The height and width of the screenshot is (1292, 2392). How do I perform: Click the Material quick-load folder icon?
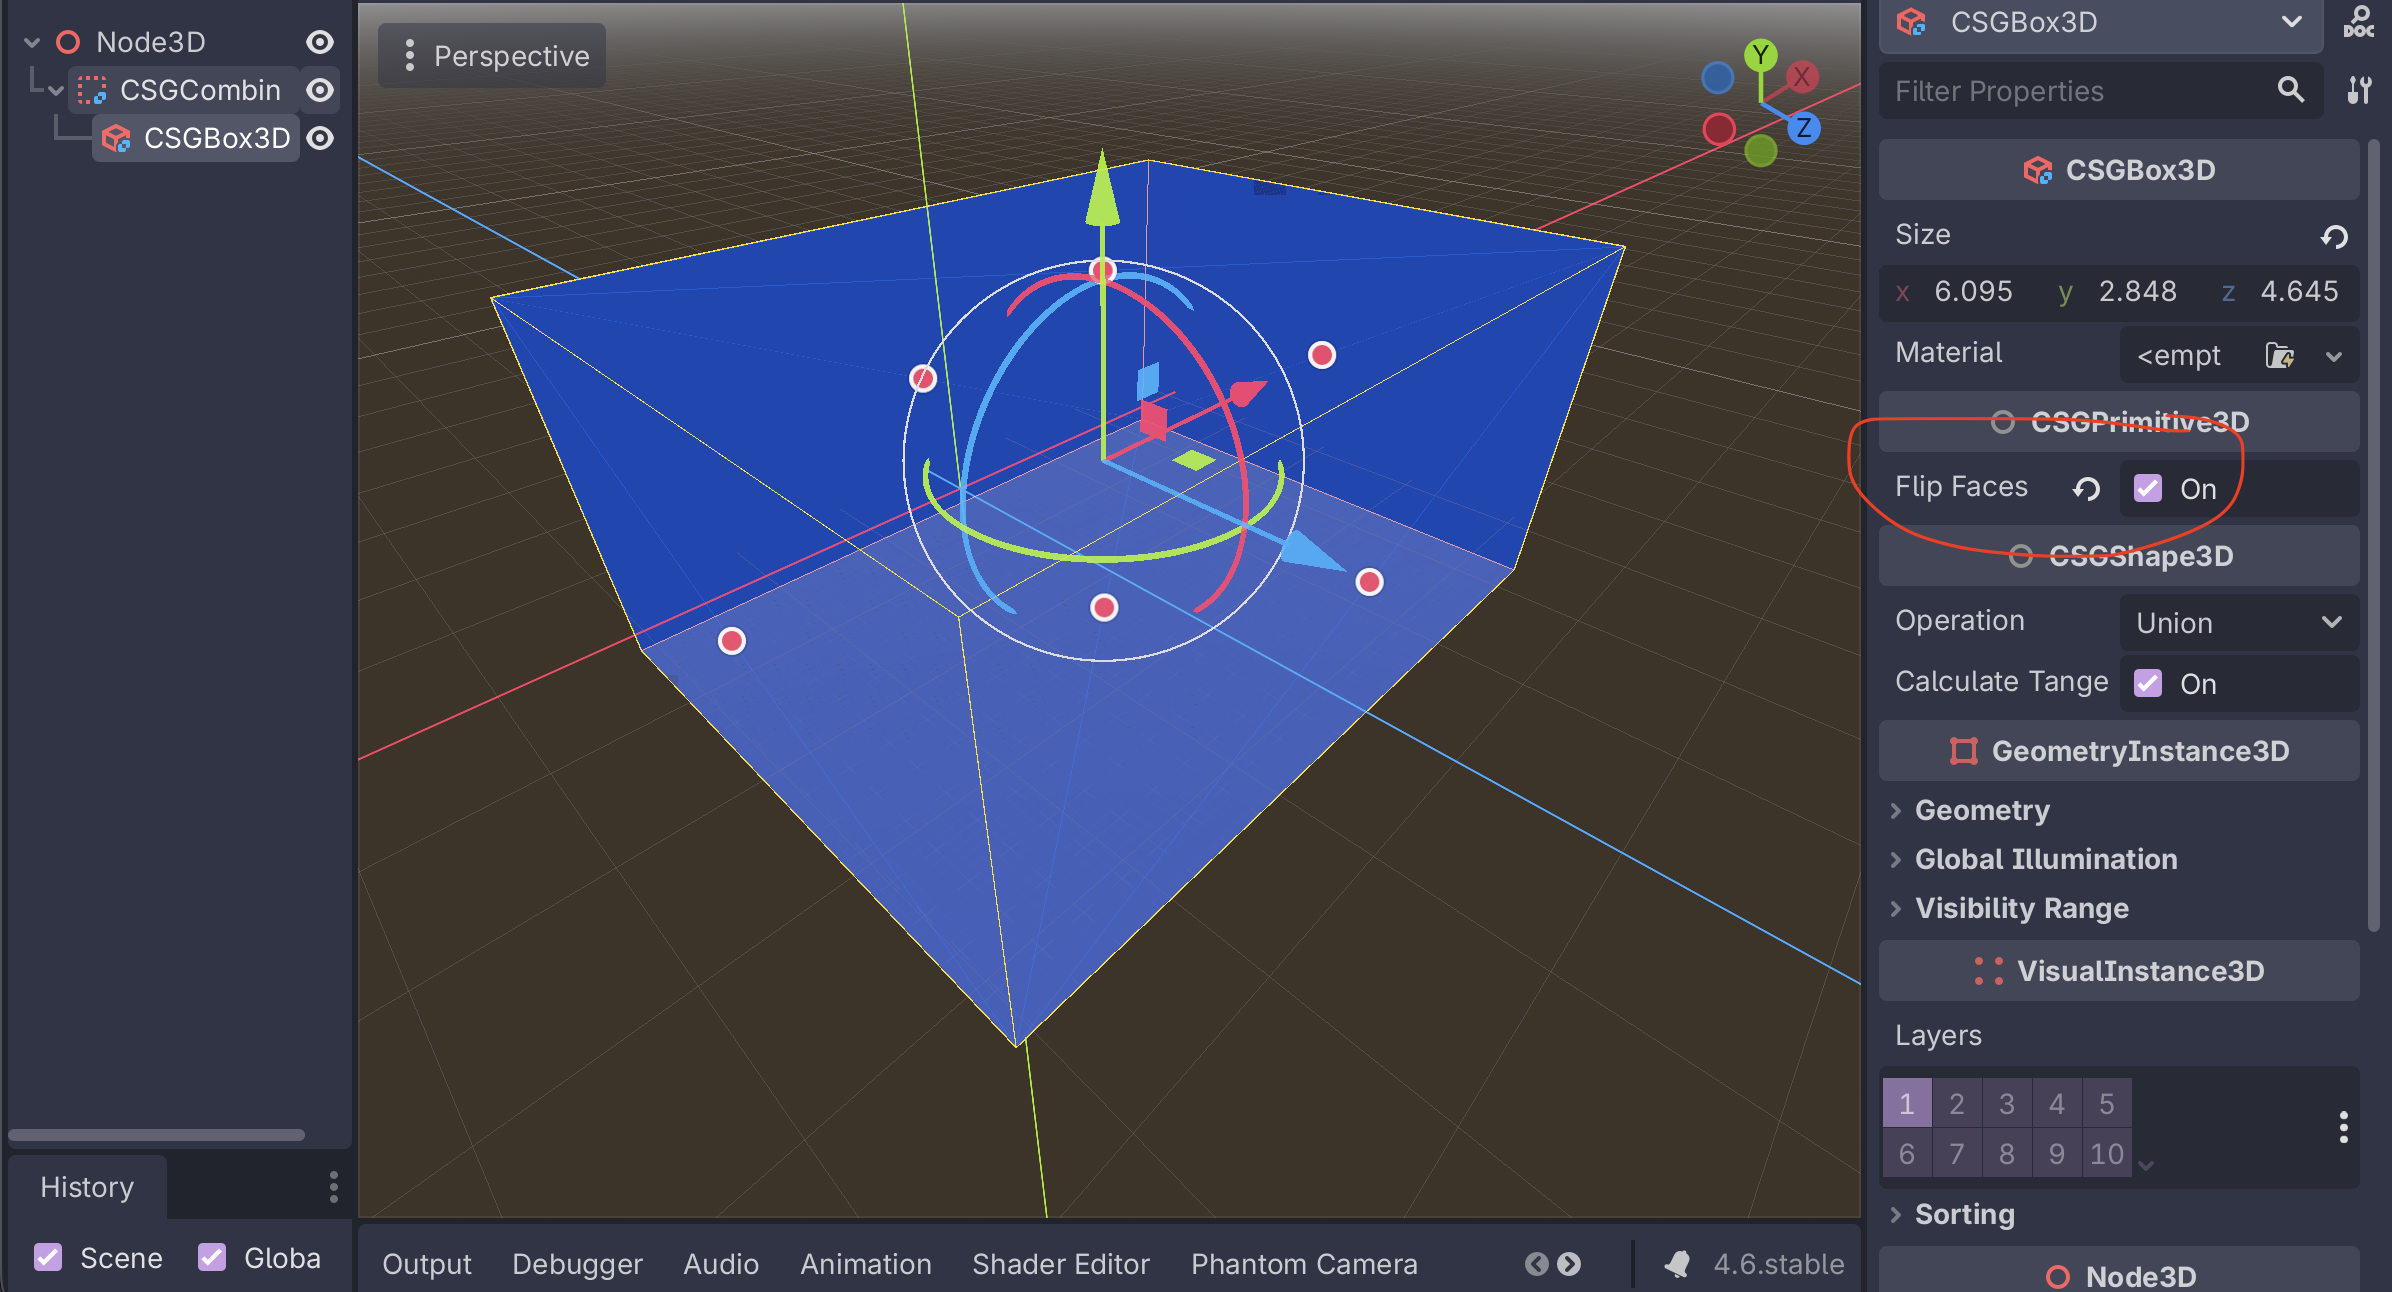pos(2279,355)
